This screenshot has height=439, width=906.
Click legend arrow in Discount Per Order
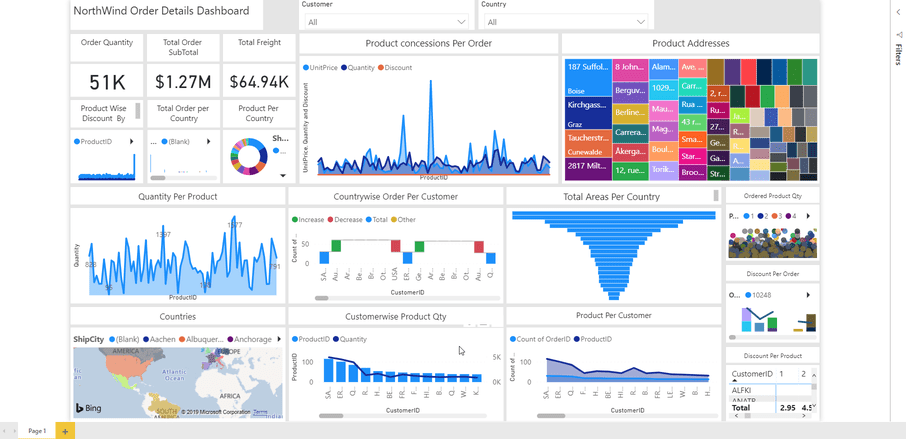click(808, 295)
